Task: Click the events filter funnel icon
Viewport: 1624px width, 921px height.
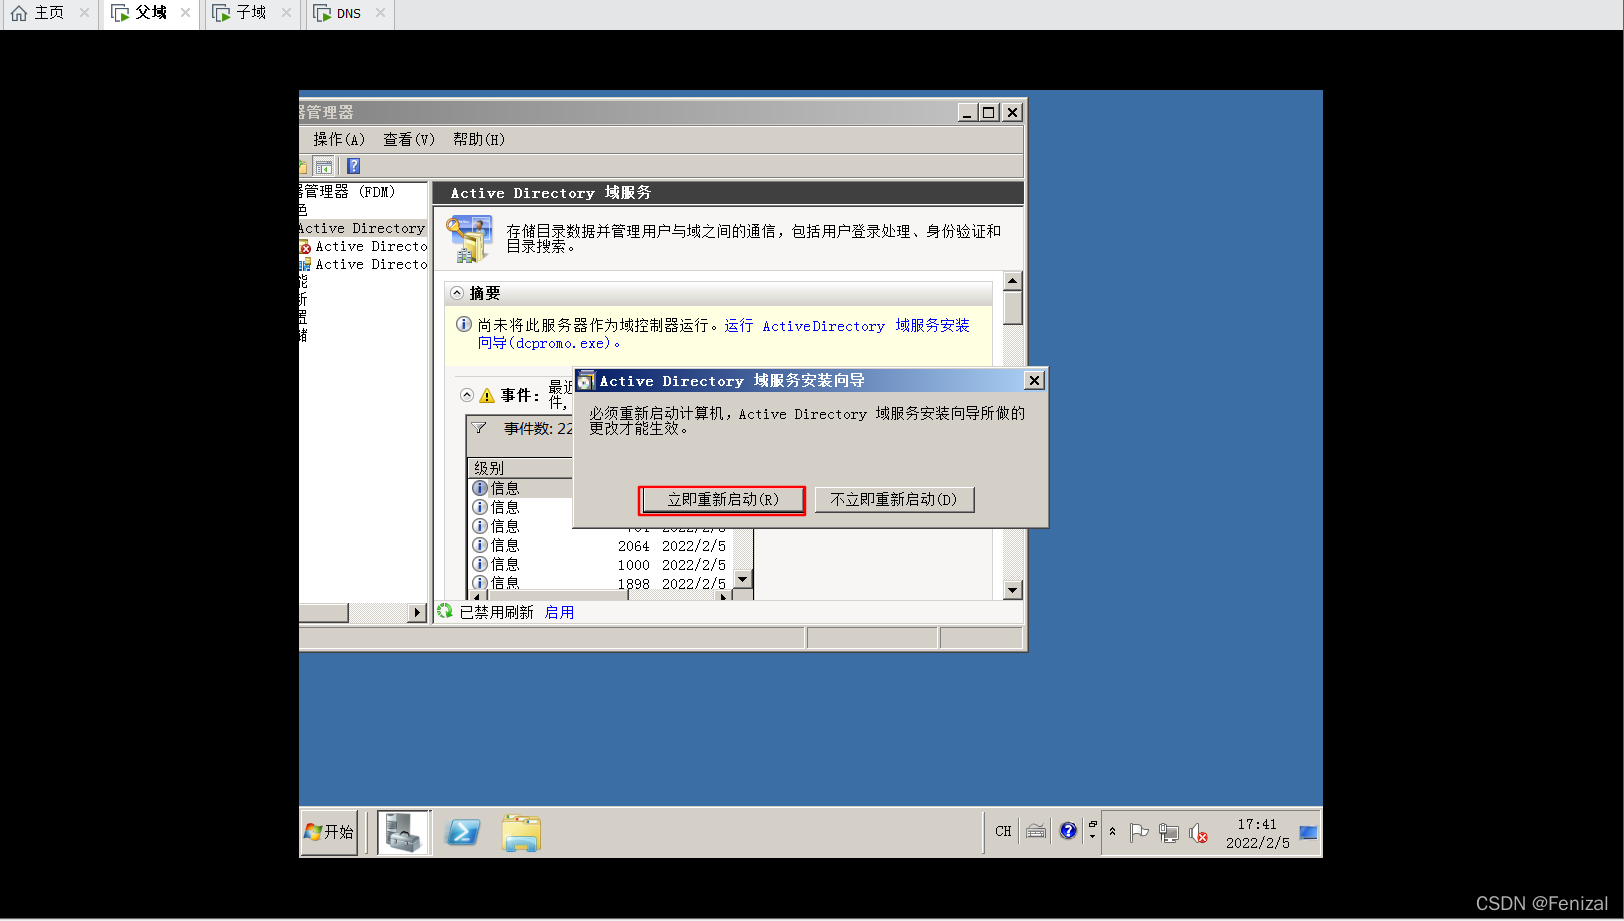Action: [x=479, y=428]
